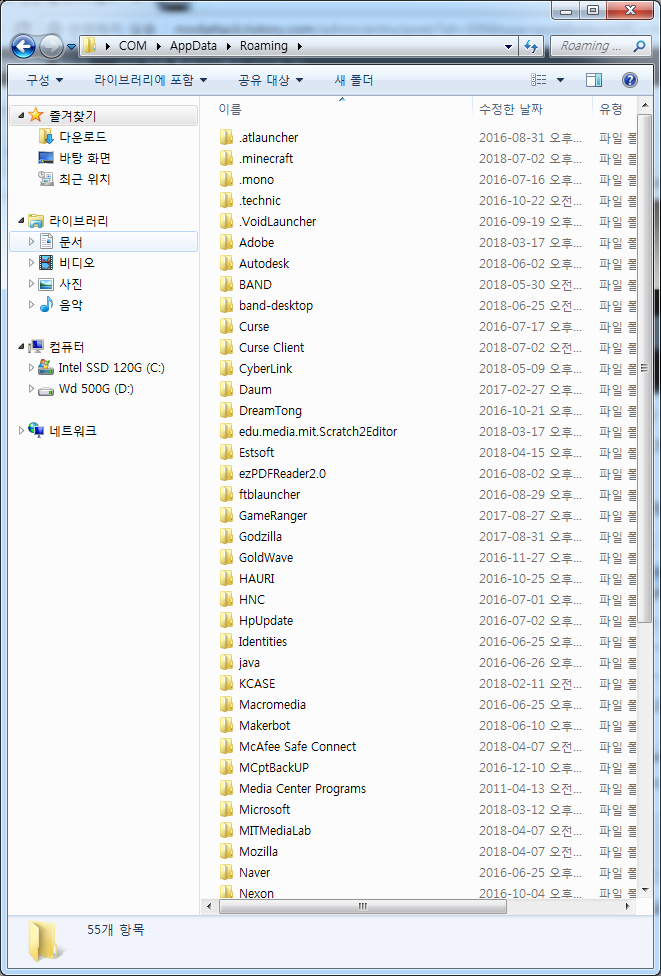The image size is (661, 976).
Task: Select the .minecraft folder icon
Action: [227, 158]
